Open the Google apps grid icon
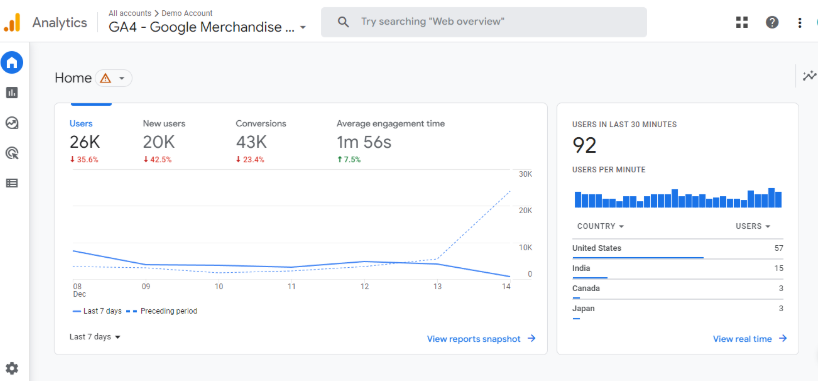Image resolution: width=825 pixels, height=381 pixels. pyautogui.click(x=742, y=22)
